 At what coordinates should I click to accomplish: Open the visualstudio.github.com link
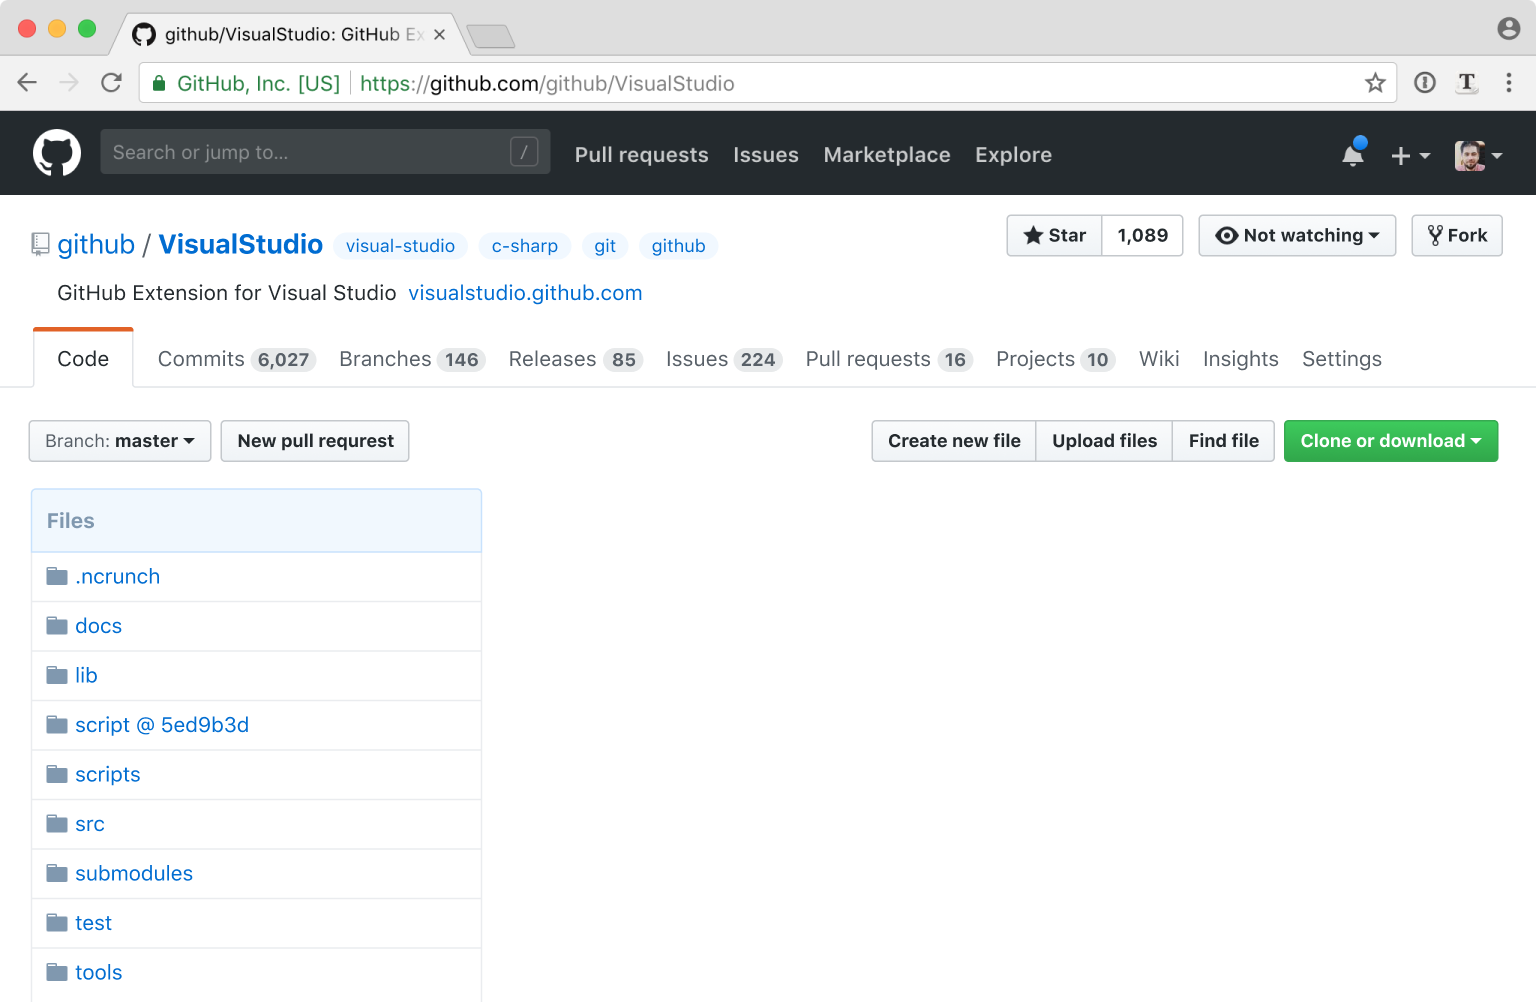pyautogui.click(x=525, y=293)
